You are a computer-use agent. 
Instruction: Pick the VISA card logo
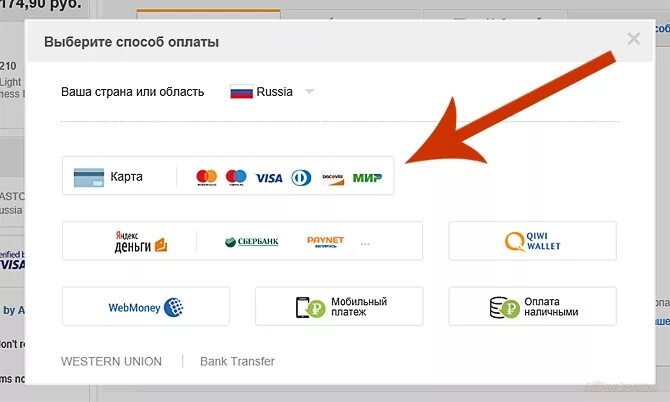pyautogui.click(x=269, y=178)
